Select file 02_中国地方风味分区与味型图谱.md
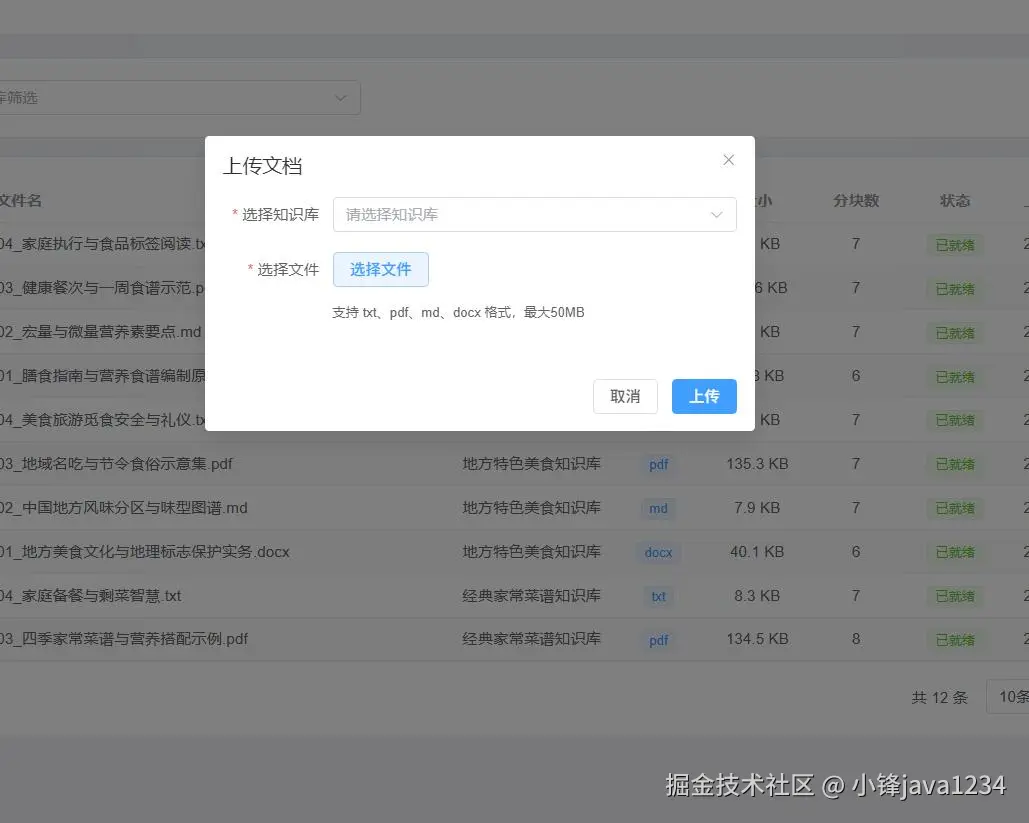Image resolution: width=1029 pixels, height=823 pixels. coord(123,508)
